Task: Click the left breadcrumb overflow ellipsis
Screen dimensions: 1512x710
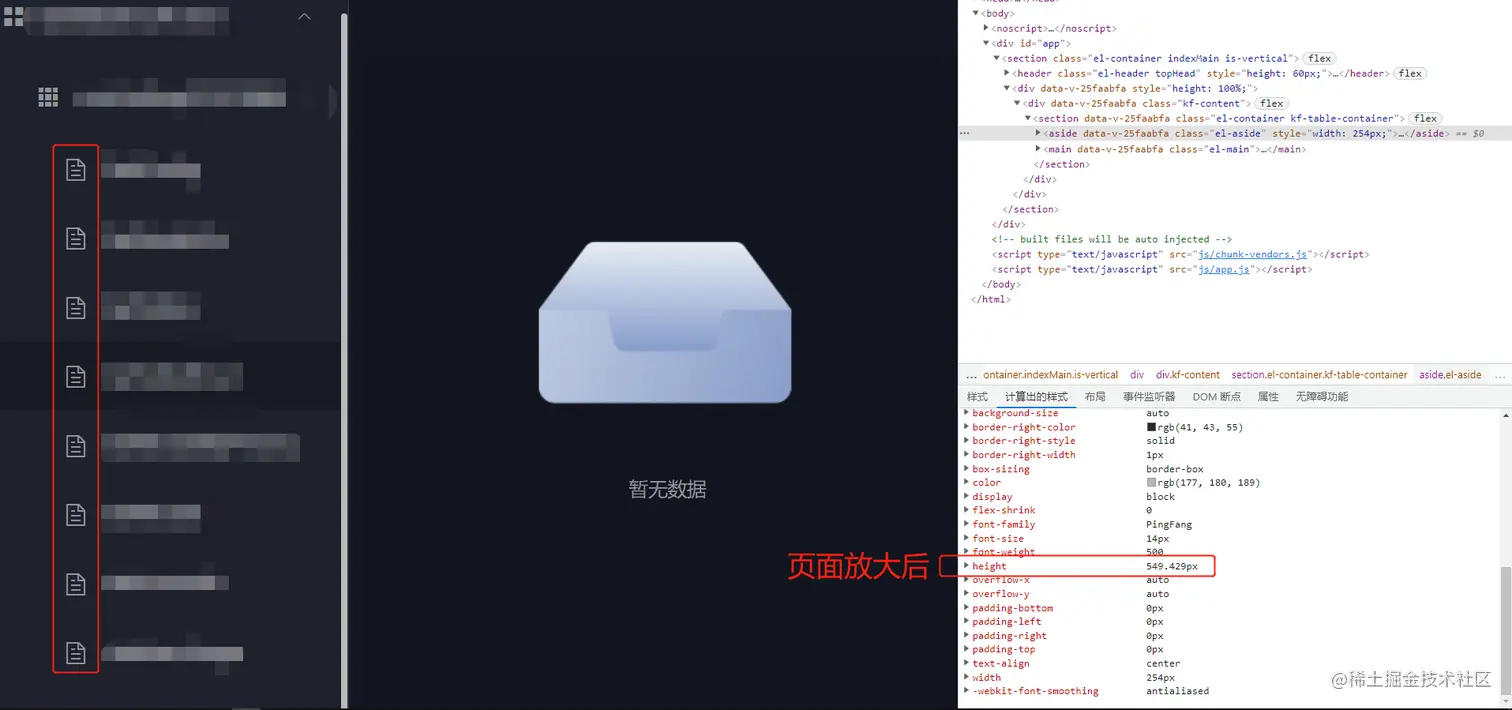Action: point(970,375)
